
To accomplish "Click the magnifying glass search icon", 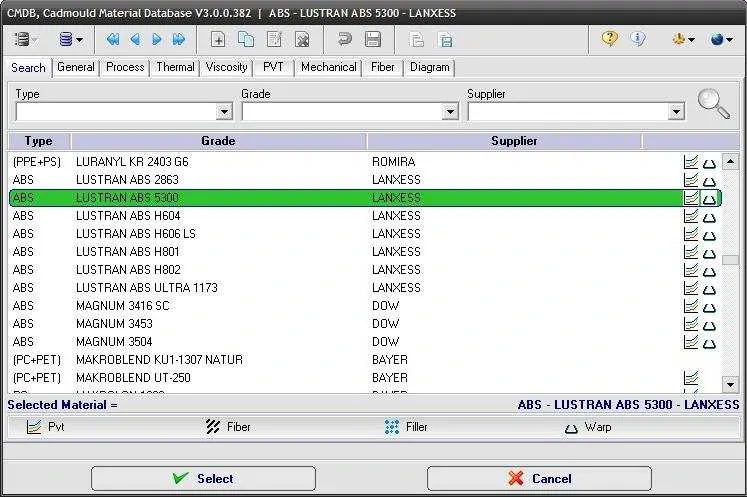I will [x=713, y=103].
